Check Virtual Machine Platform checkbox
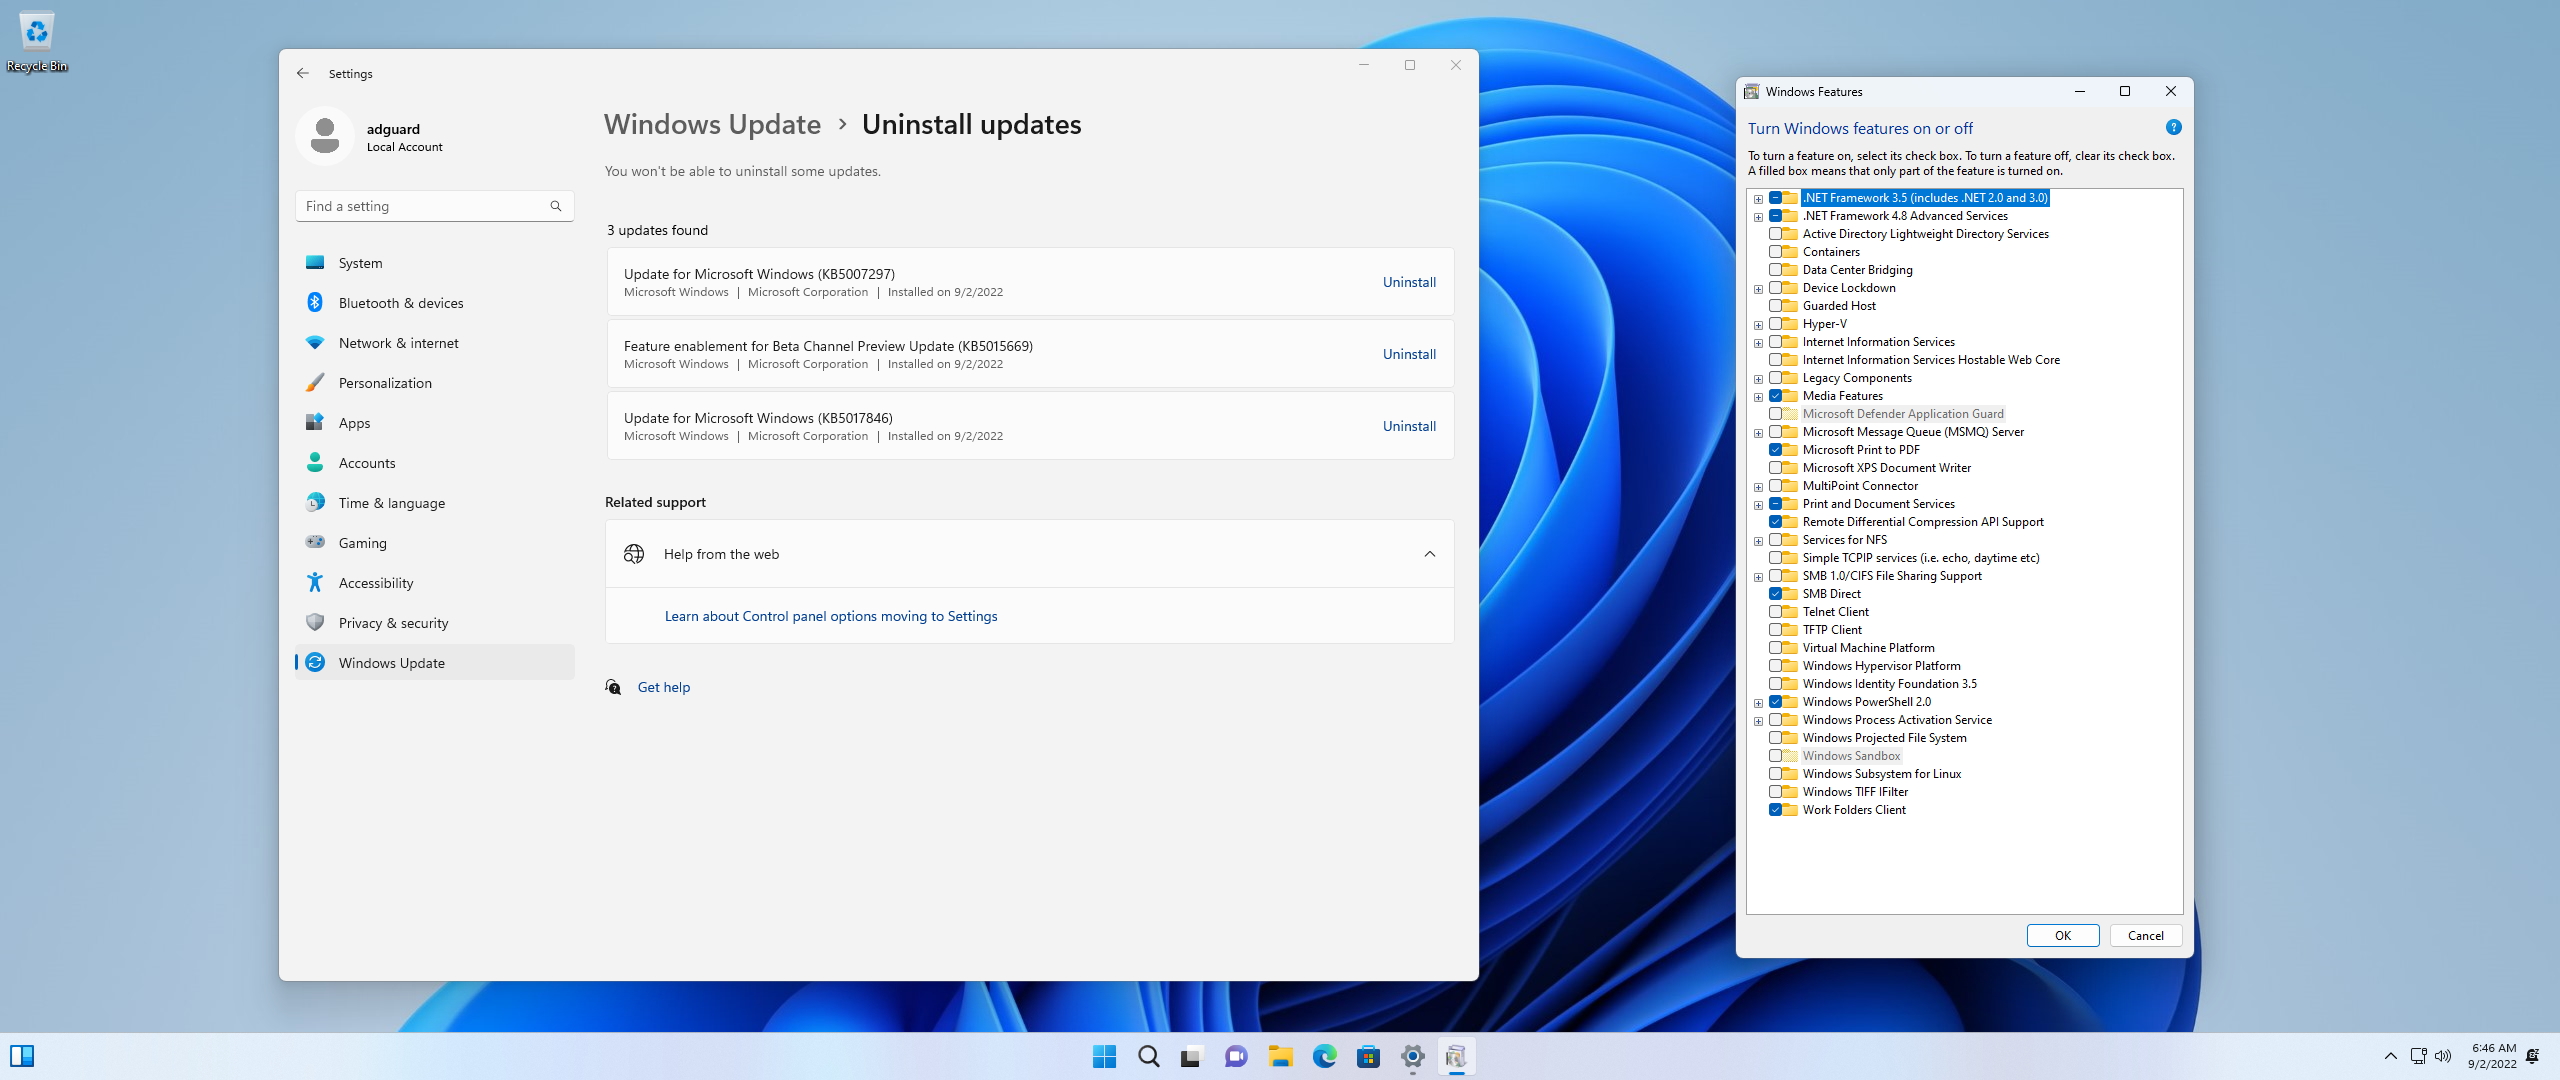2560x1080 pixels. pyautogui.click(x=1775, y=648)
